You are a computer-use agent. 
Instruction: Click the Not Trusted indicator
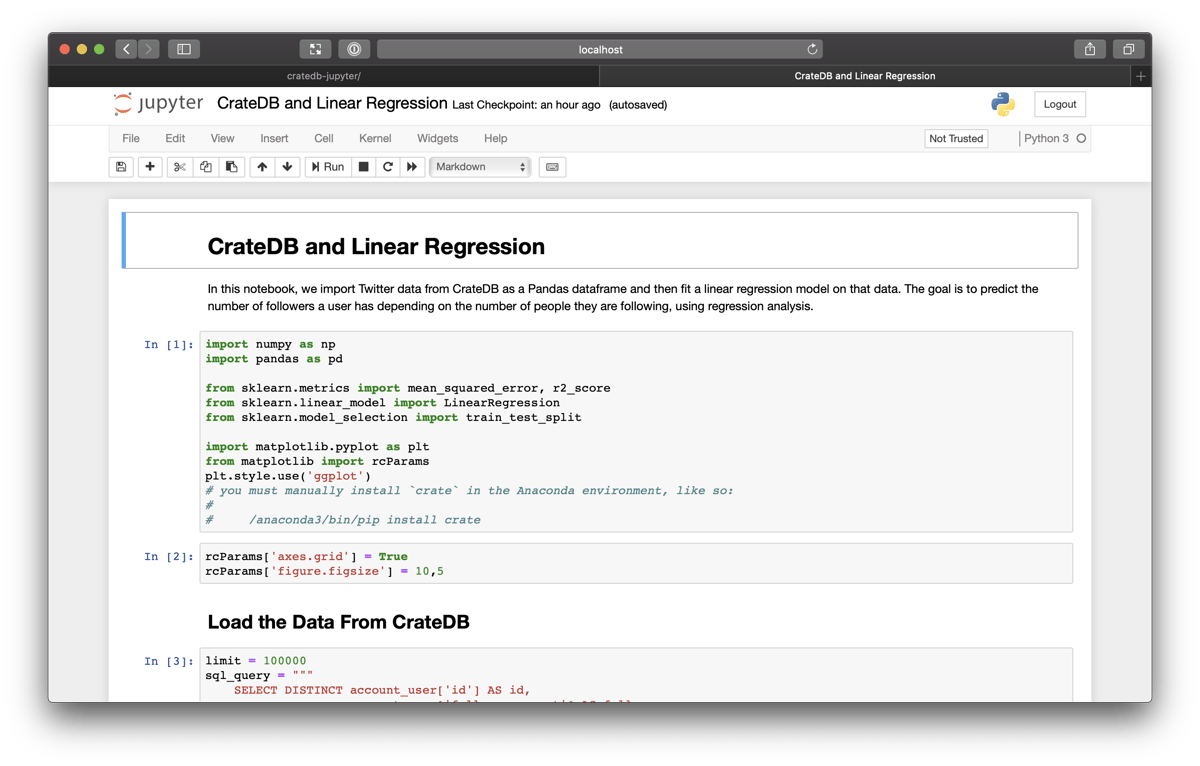tap(956, 138)
